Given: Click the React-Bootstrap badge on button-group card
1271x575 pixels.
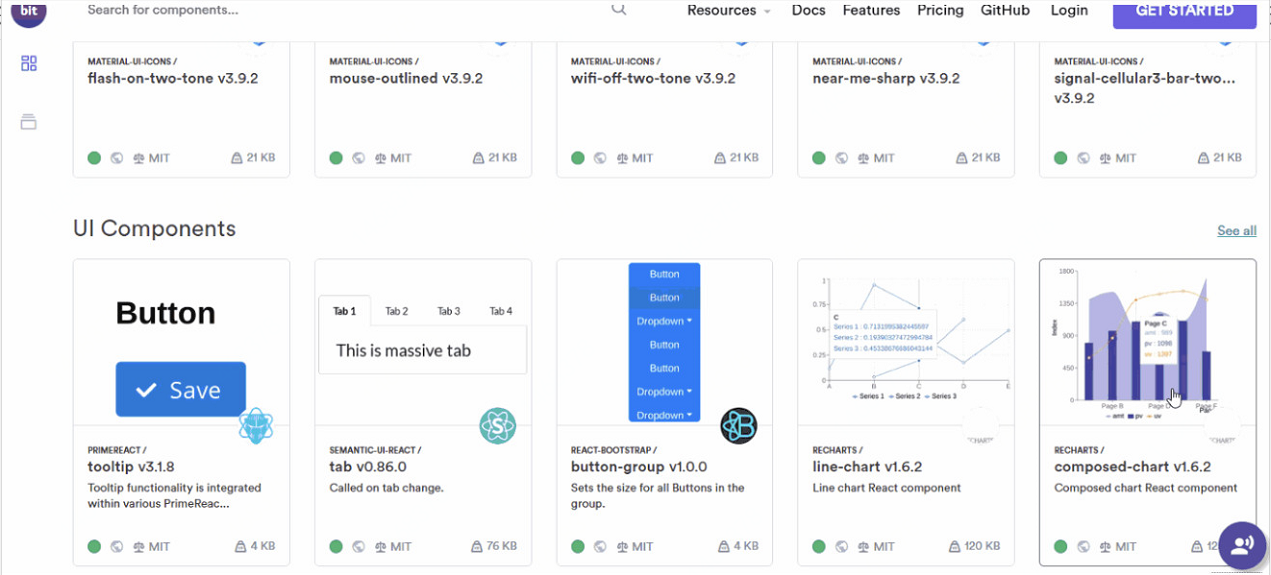Looking at the screenshot, I should point(739,426).
